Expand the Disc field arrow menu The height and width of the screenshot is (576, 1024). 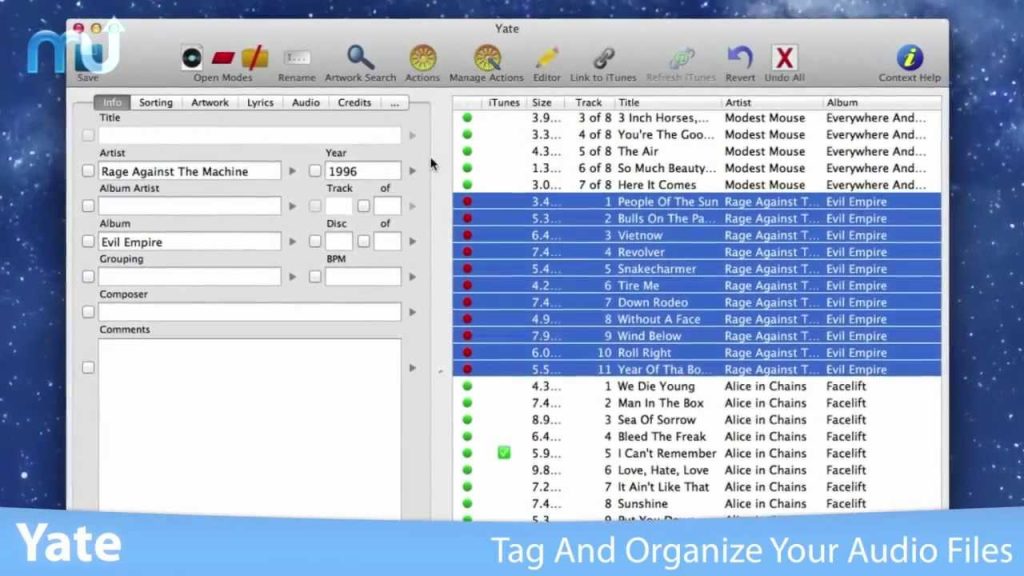pos(413,241)
